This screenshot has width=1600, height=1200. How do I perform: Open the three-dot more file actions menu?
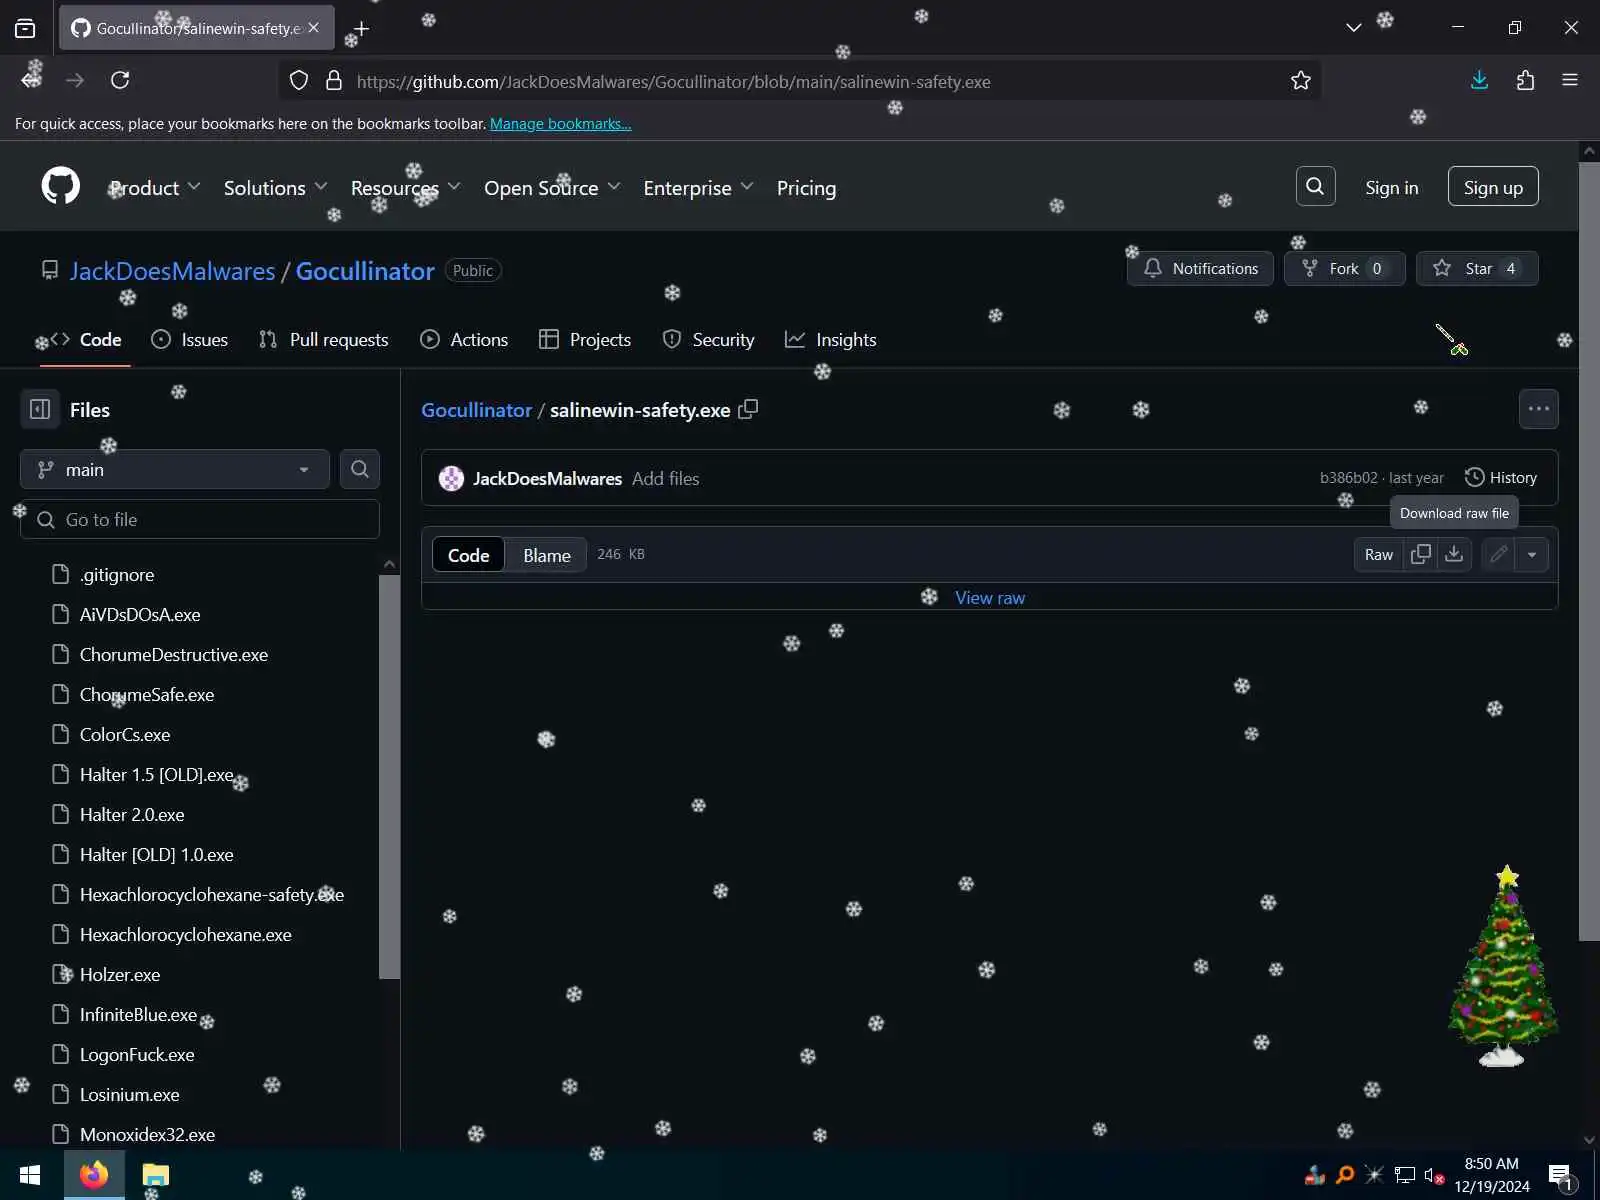[x=1538, y=409]
